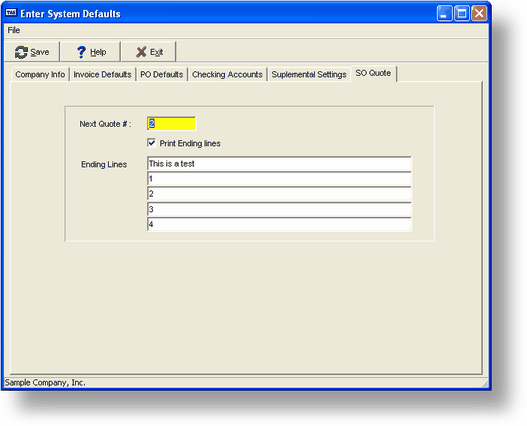527x426 pixels.
Task: Click the Exit X icon in toolbar
Action: 141,52
